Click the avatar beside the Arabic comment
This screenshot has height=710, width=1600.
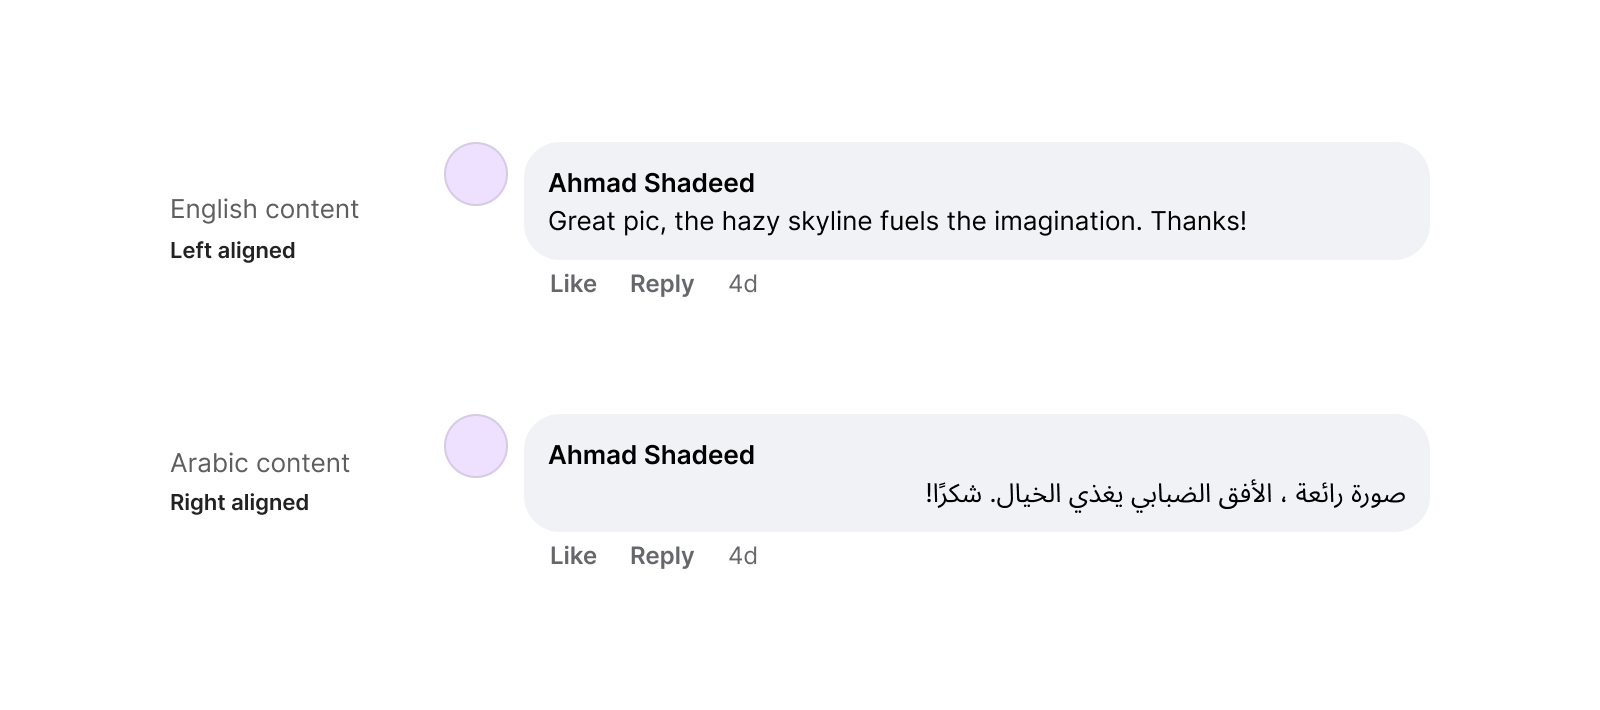coord(476,446)
